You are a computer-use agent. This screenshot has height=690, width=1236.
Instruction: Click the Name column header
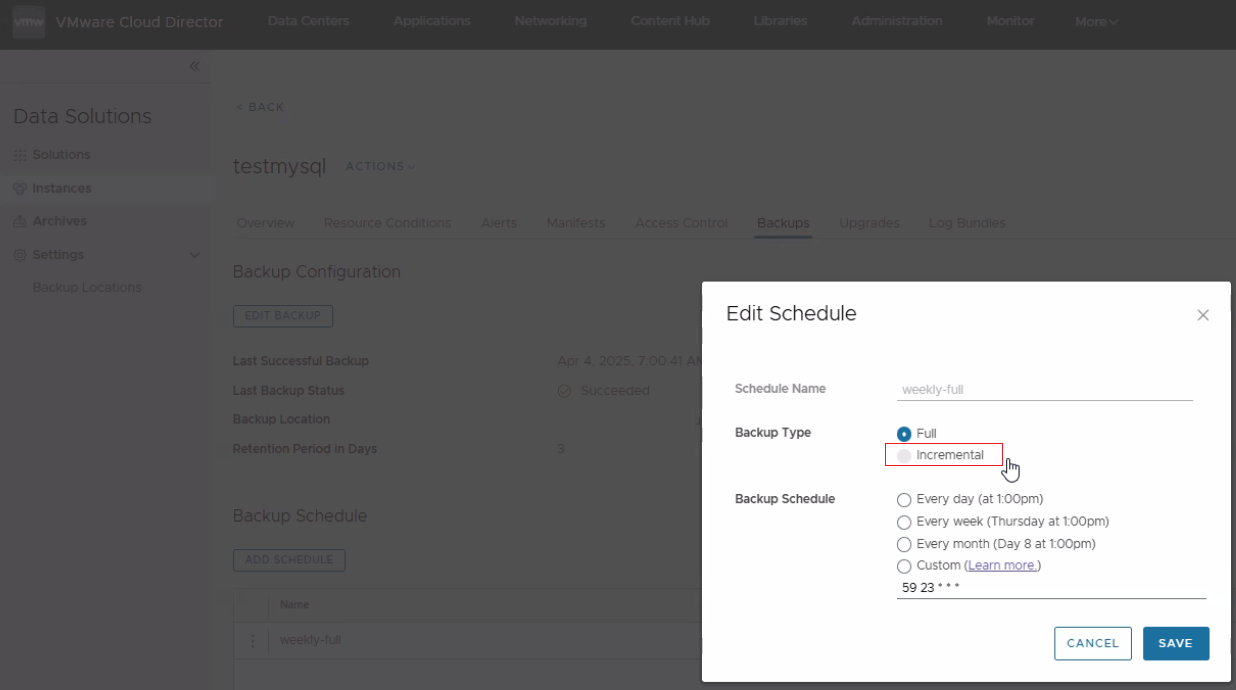(x=294, y=605)
